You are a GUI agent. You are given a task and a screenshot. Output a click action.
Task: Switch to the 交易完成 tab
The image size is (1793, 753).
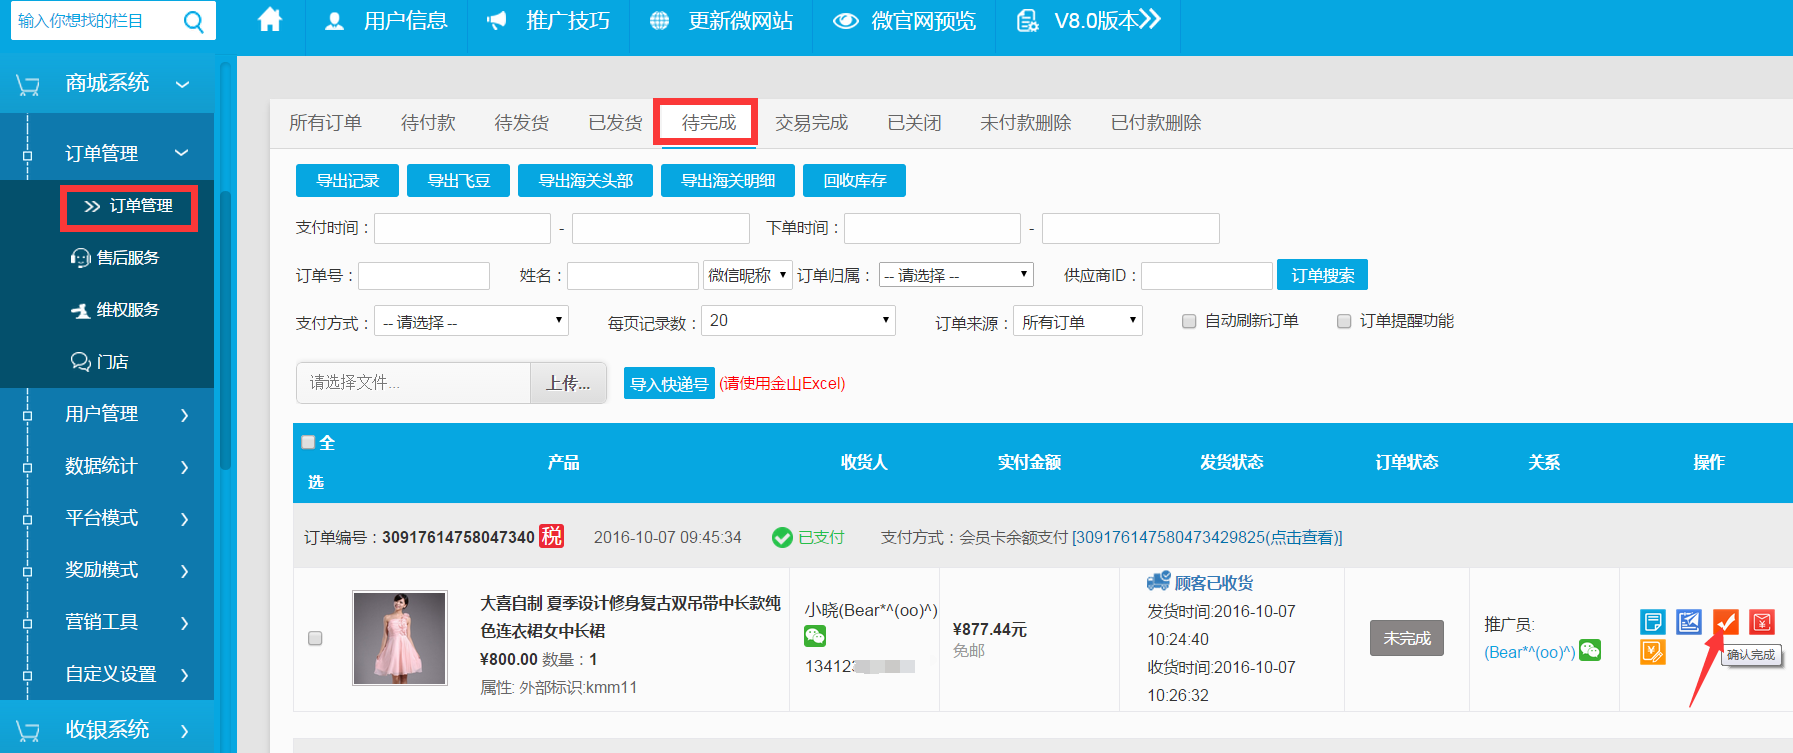(811, 123)
